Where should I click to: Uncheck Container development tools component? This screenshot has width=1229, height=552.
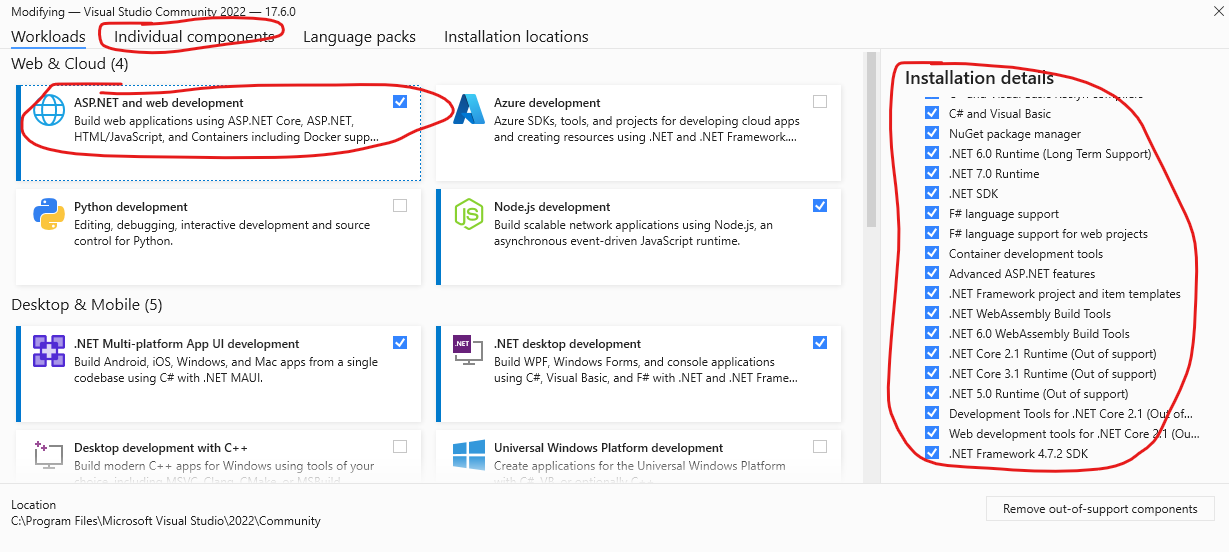932,253
